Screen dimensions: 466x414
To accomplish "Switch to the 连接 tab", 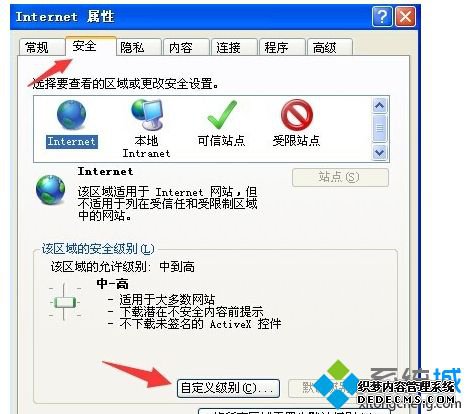I will (x=234, y=47).
